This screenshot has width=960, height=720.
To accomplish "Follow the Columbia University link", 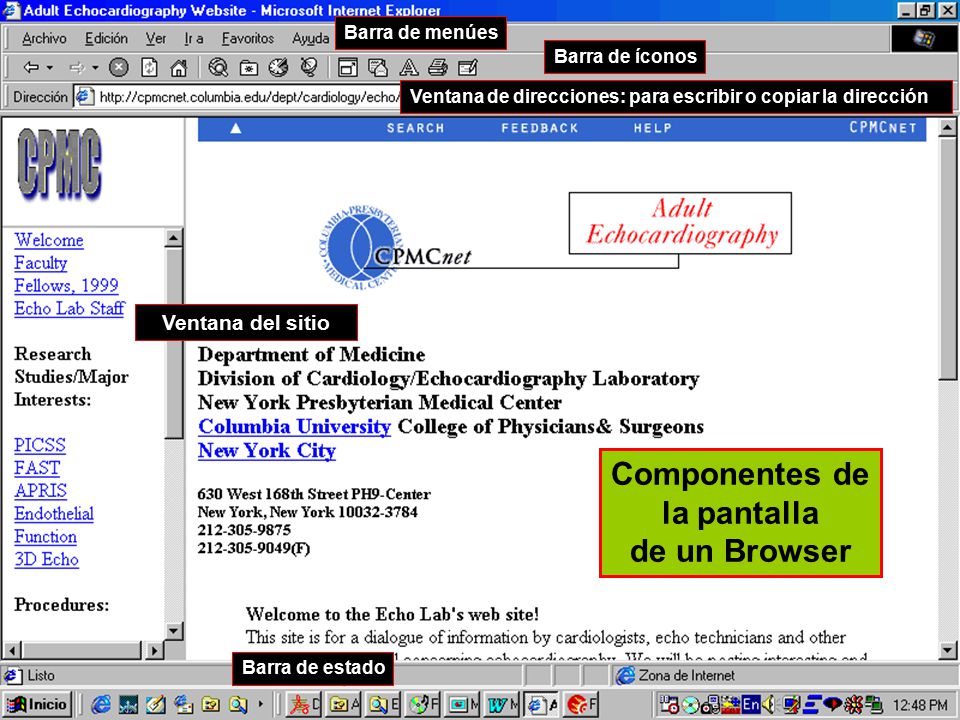I will click(294, 427).
